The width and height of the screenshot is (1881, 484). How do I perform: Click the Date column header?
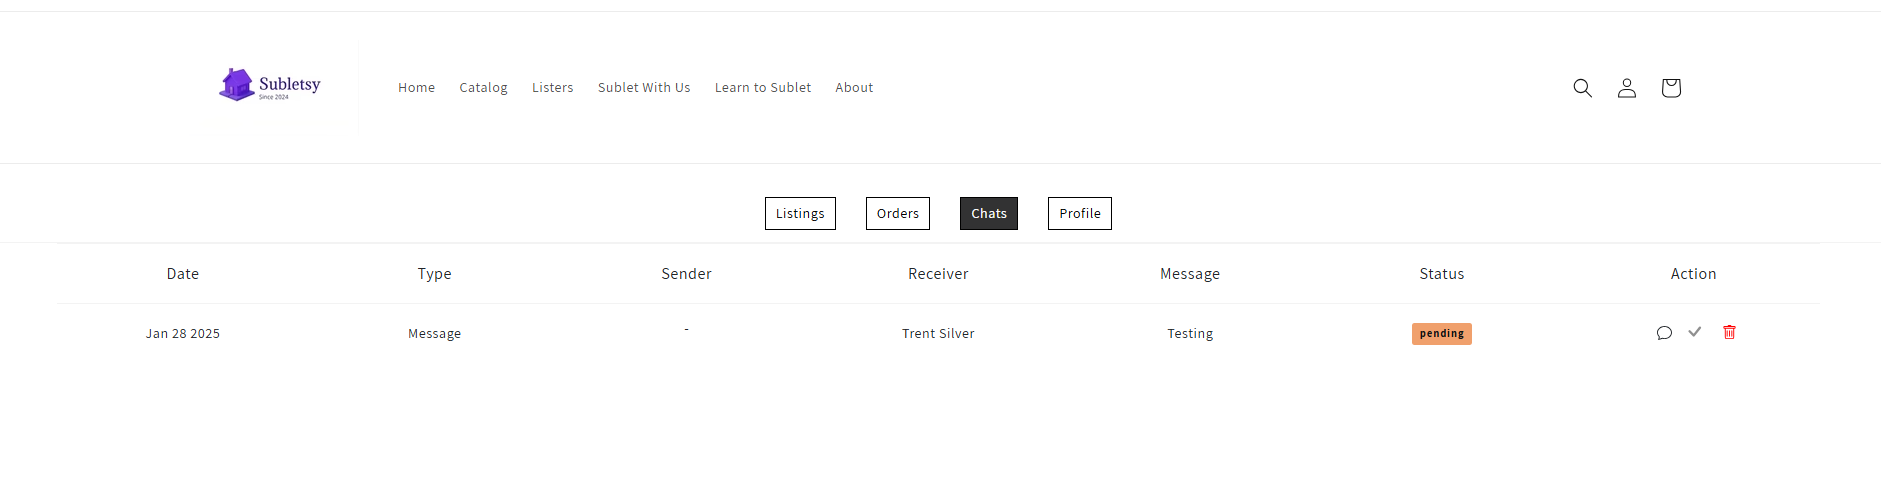coord(183,274)
